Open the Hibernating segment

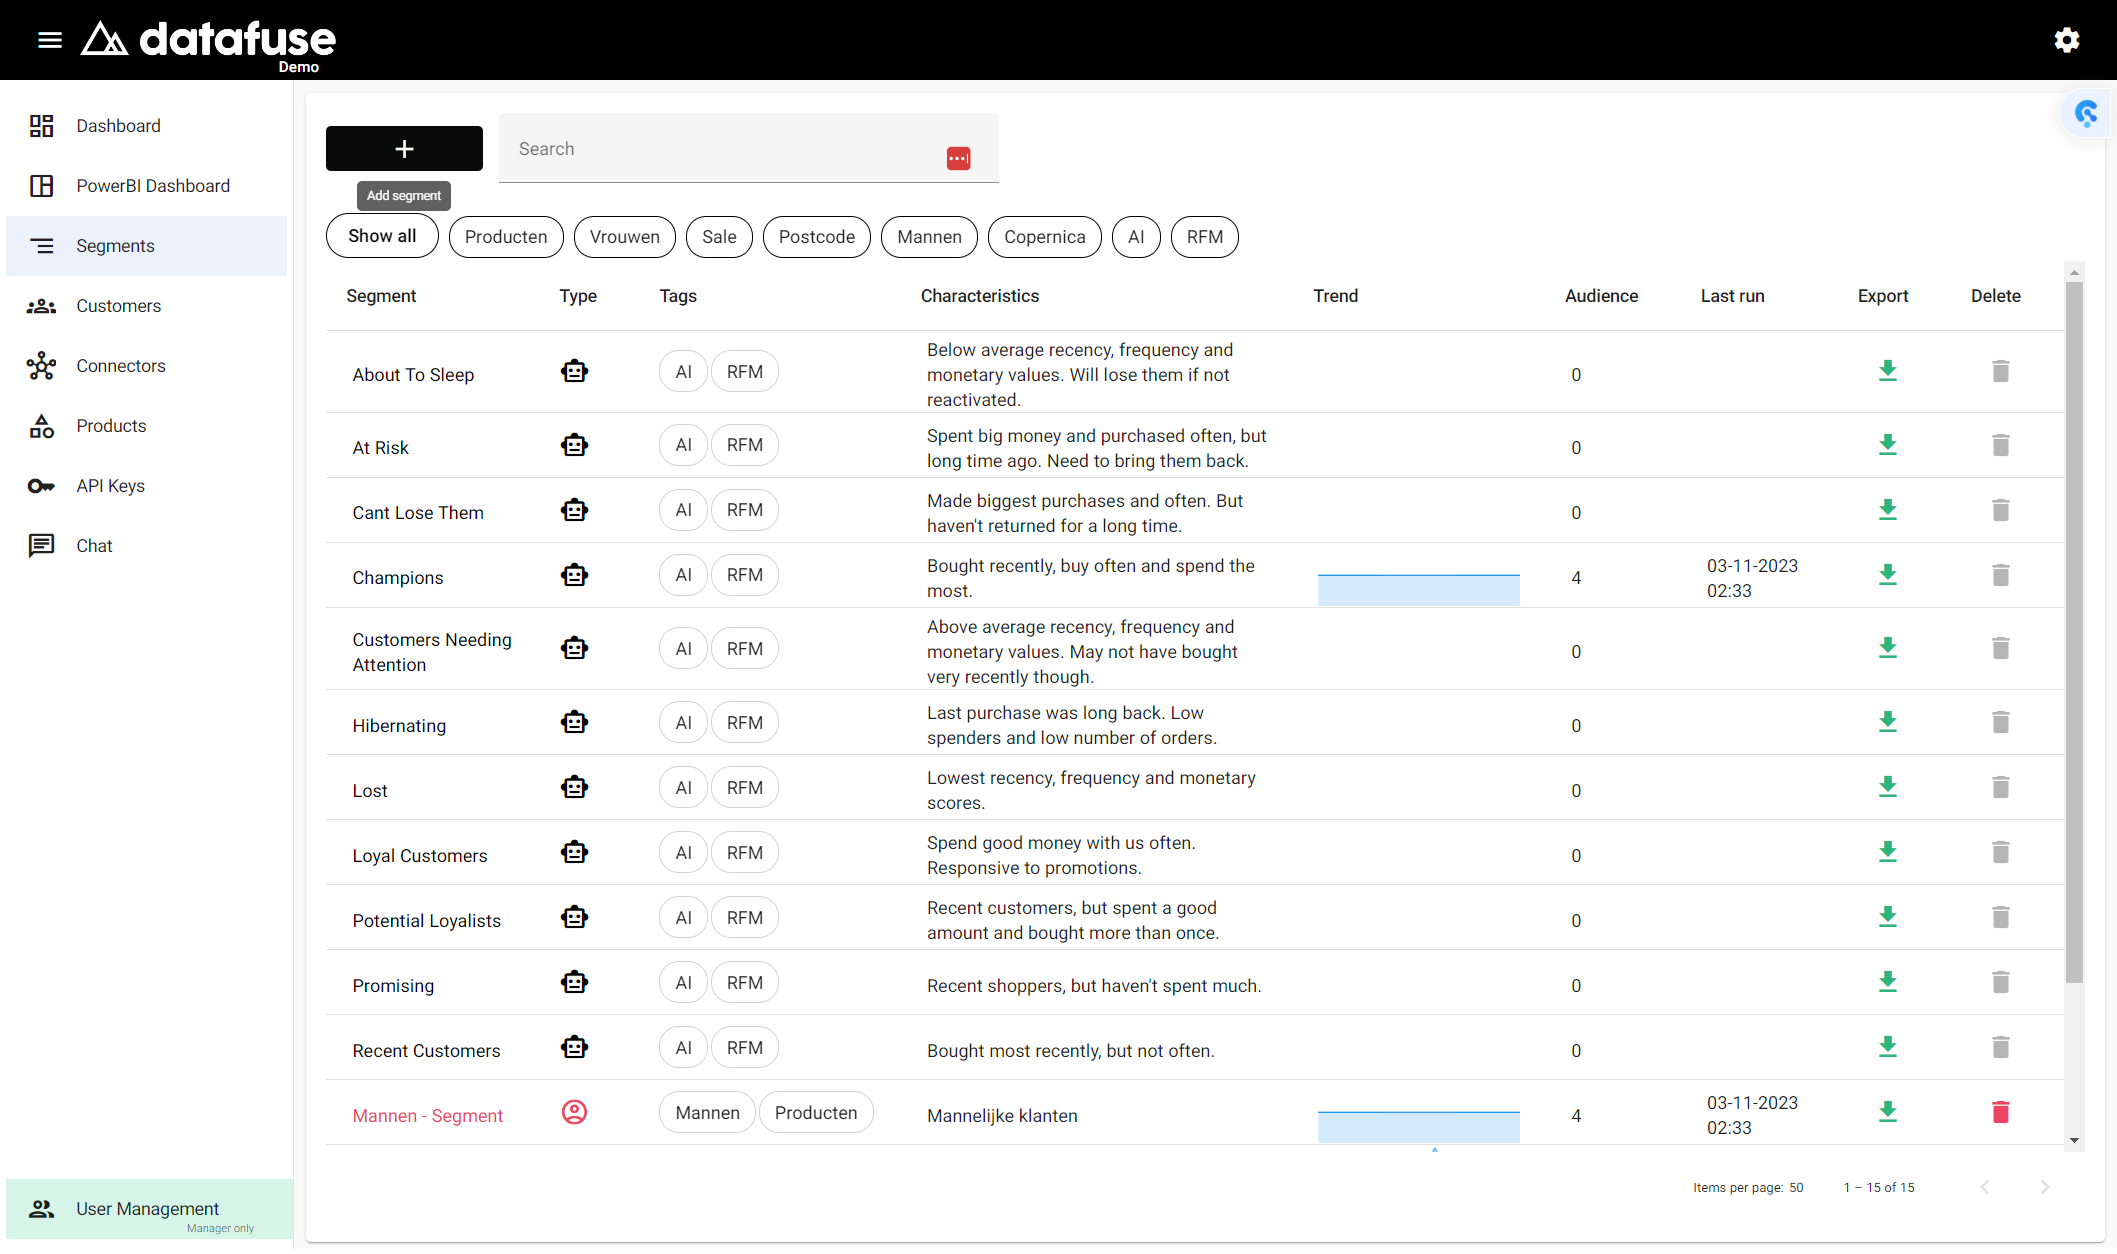click(x=399, y=726)
